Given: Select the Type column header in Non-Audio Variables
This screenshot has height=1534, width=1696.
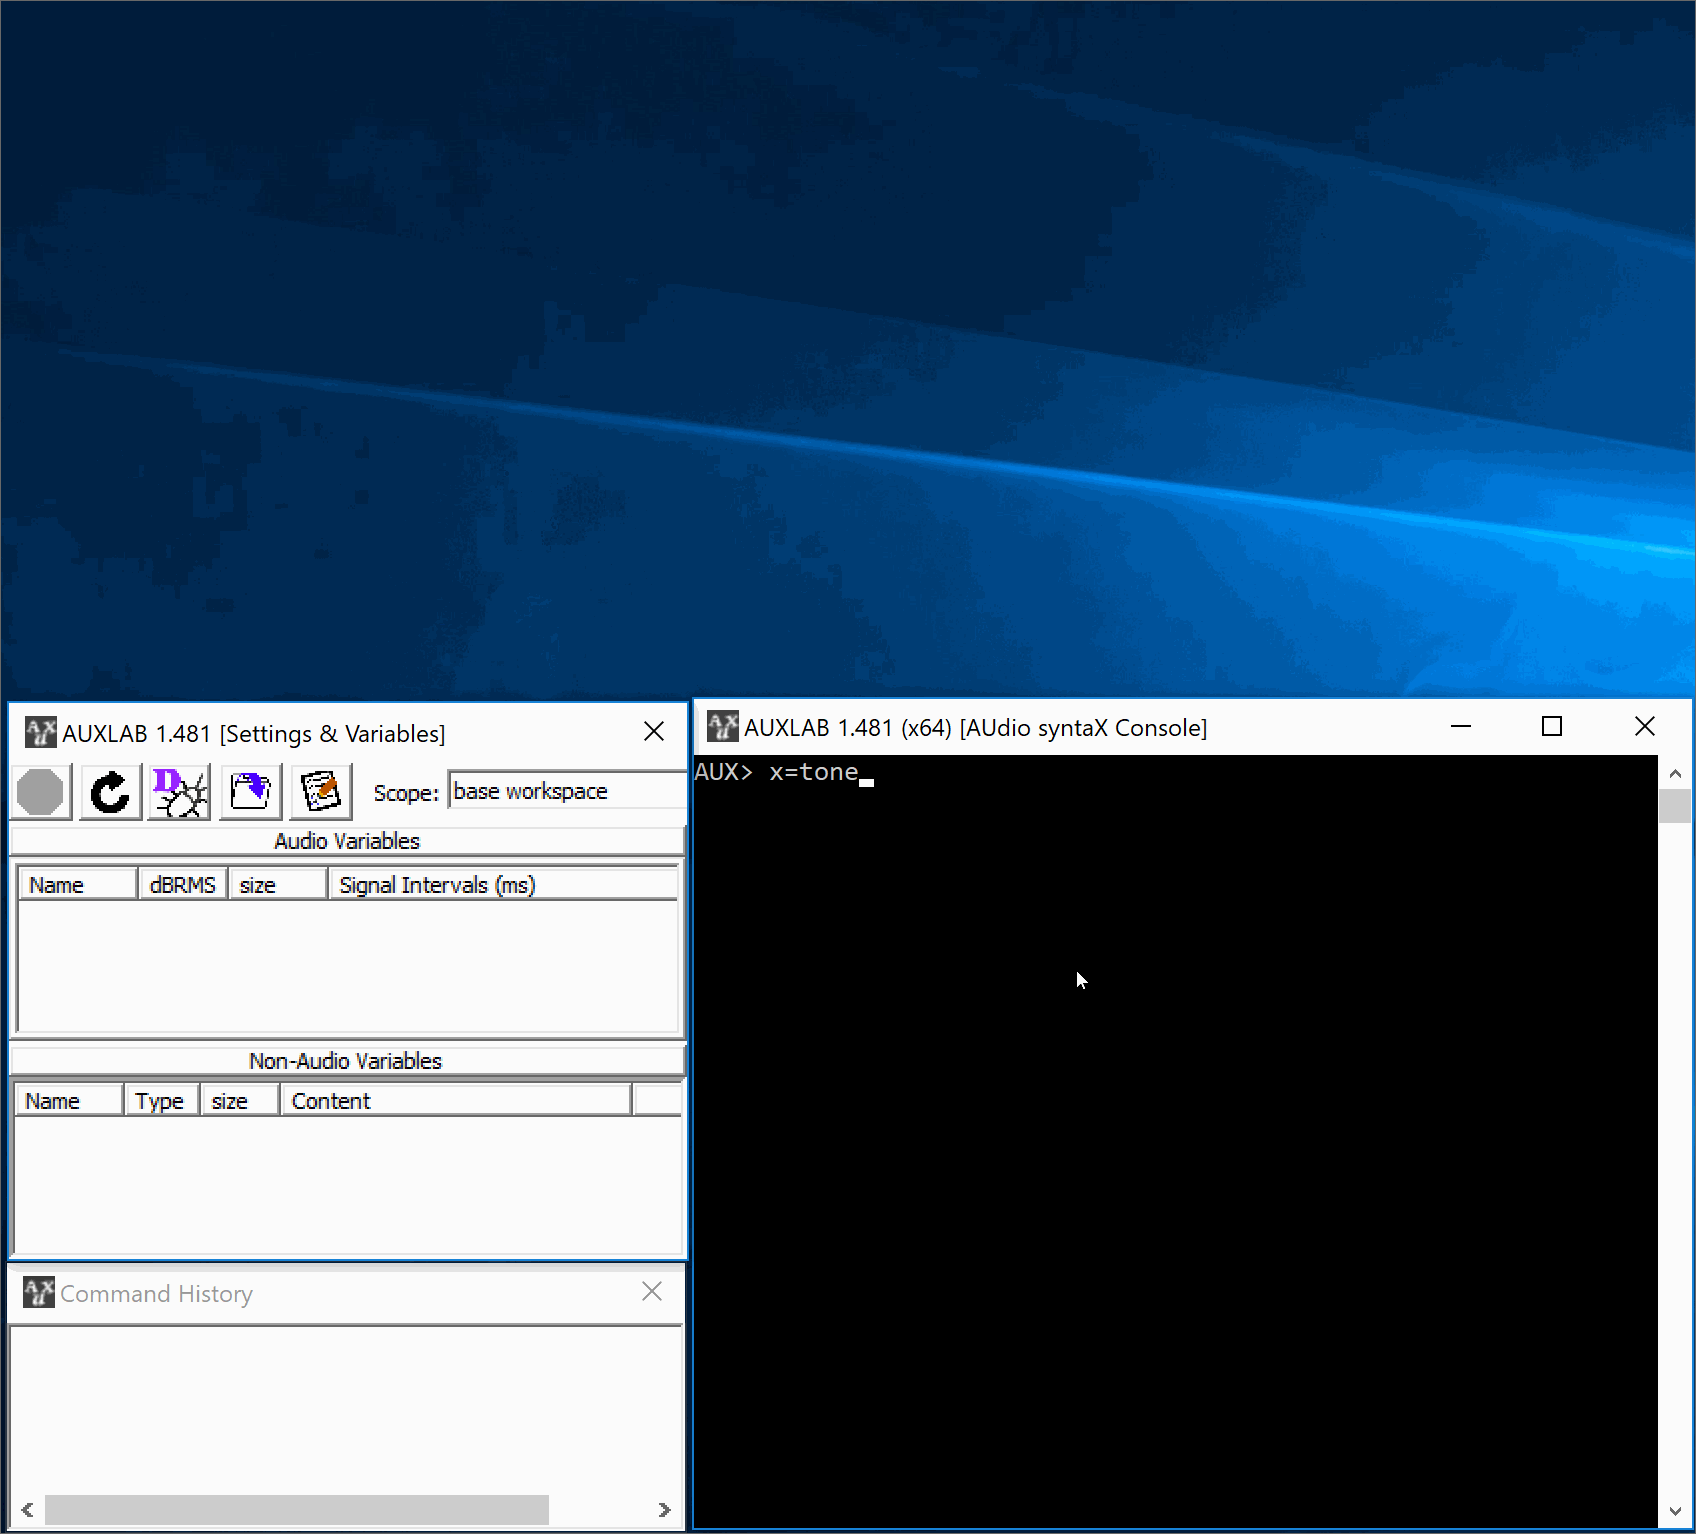Looking at the screenshot, I should coord(160,1101).
